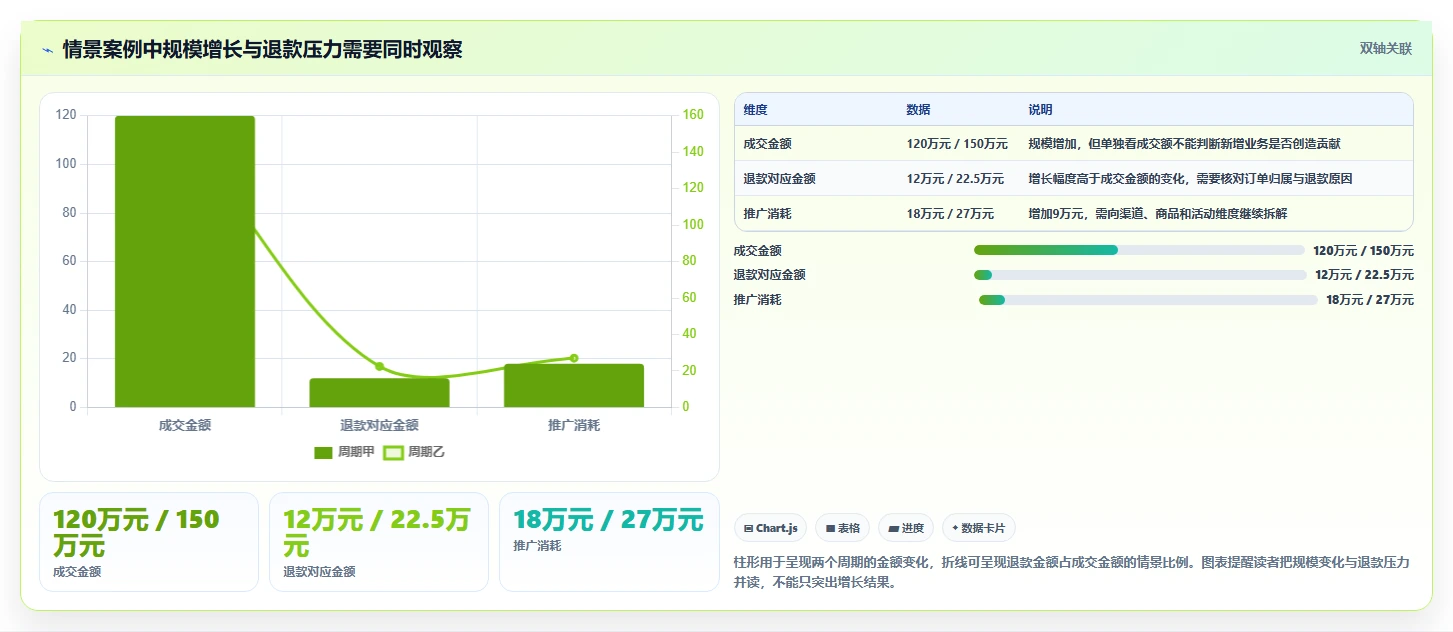Click the paragraph starting 柱形用于呈现
Viewport: 1453px width, 632px height.
tap(1072, 572)
